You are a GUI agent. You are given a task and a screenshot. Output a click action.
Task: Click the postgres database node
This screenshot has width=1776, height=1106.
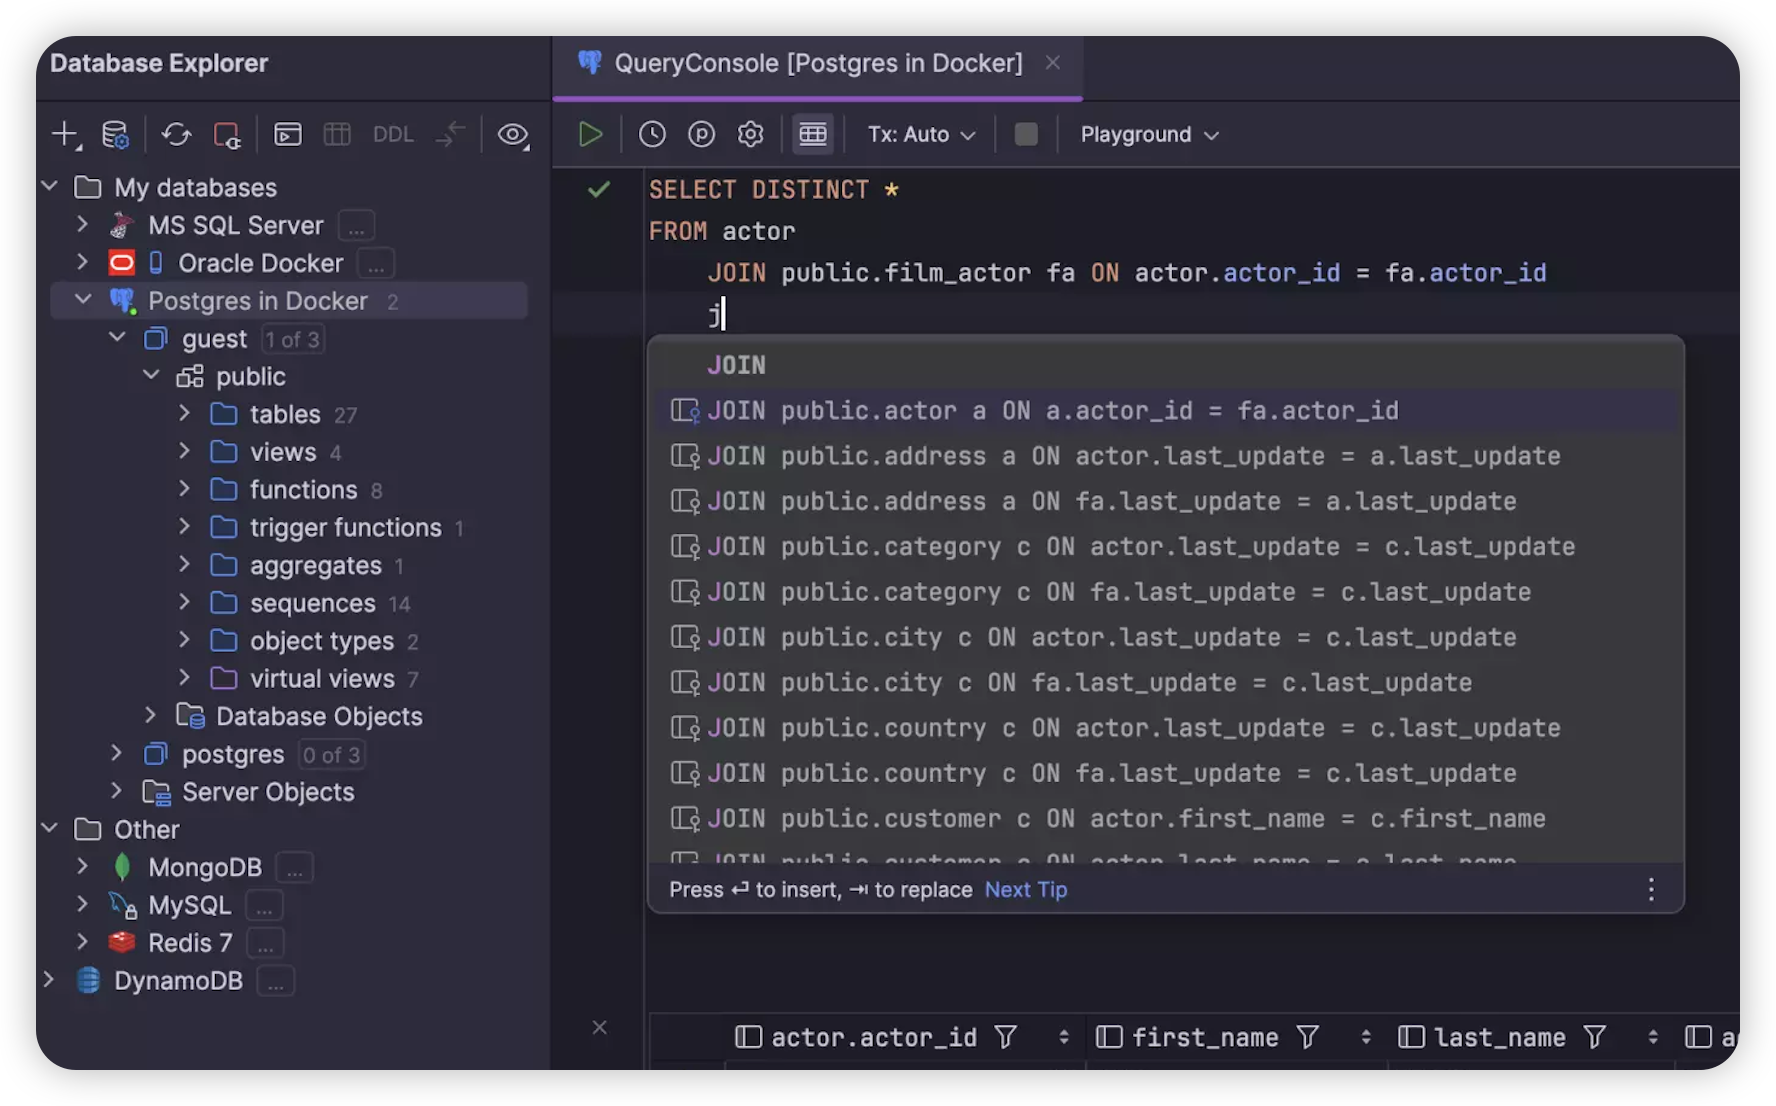click(x=233, y=754)
